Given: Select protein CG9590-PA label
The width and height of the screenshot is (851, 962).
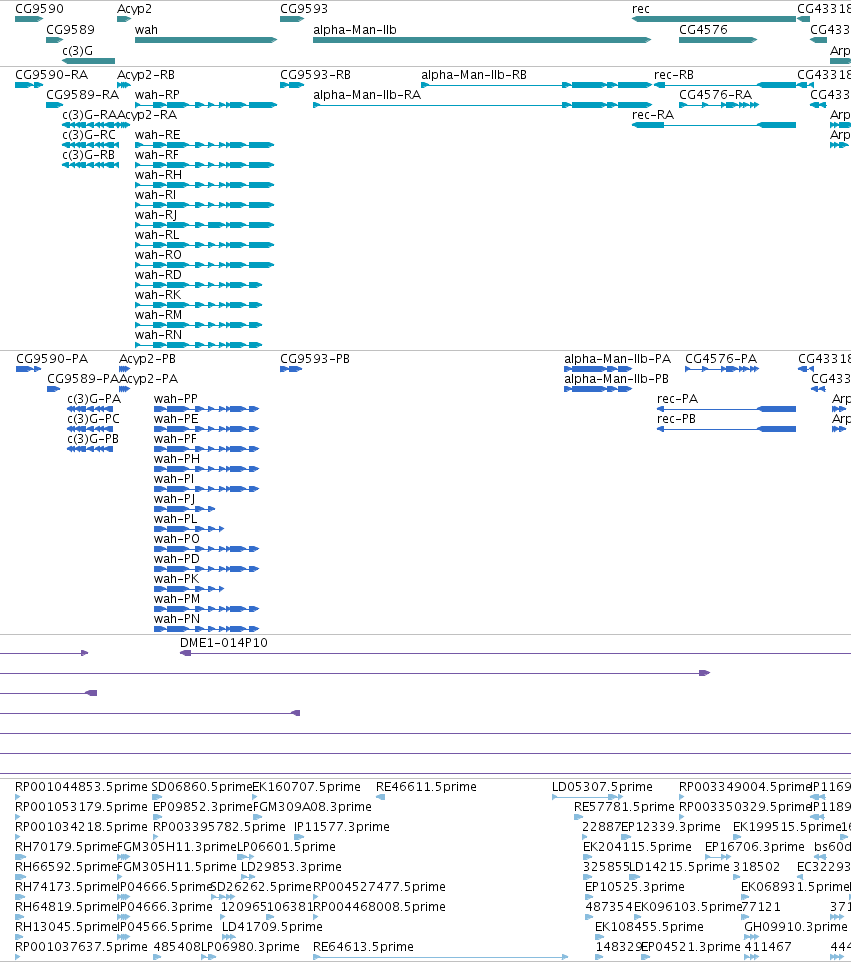Looking at the screenshot, I should pyautogui.click(x=52, y=359).
